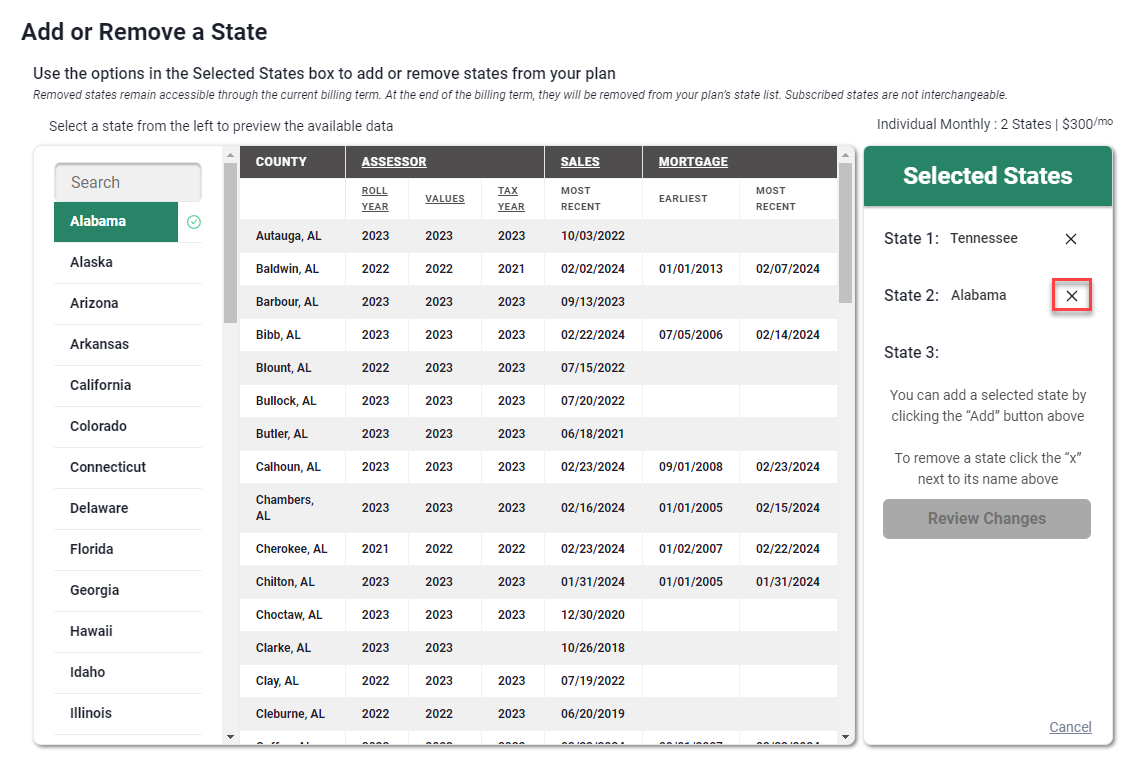Screen dimensions: 1145x765
Task: Type in the state Search field
Action: pos(128,182)
